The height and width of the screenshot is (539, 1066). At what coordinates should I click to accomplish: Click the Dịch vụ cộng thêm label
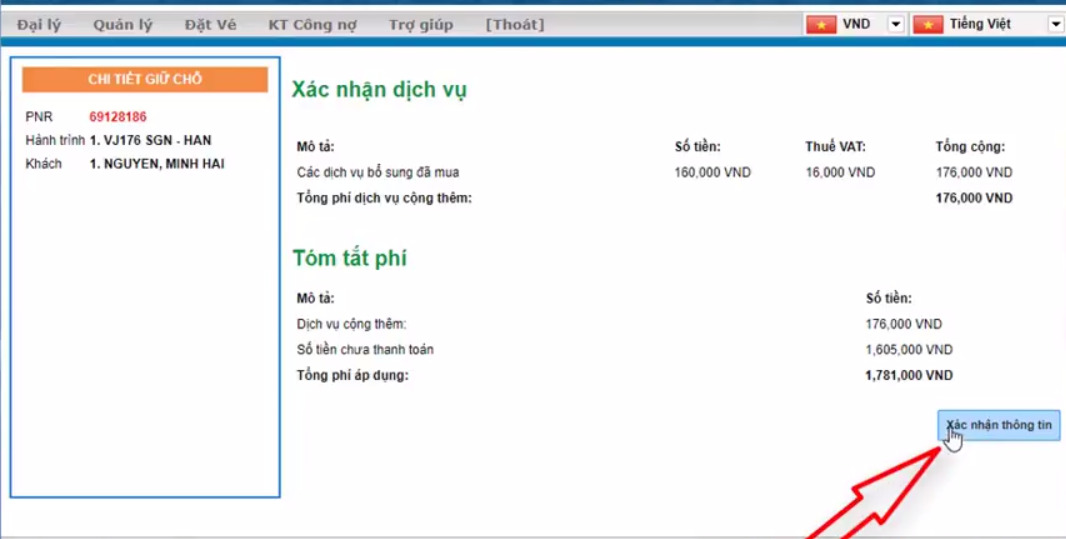(351, 325)
